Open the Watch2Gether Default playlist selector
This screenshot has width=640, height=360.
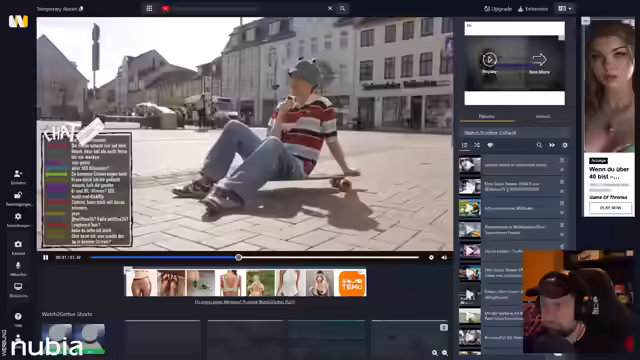pos(515,133)
